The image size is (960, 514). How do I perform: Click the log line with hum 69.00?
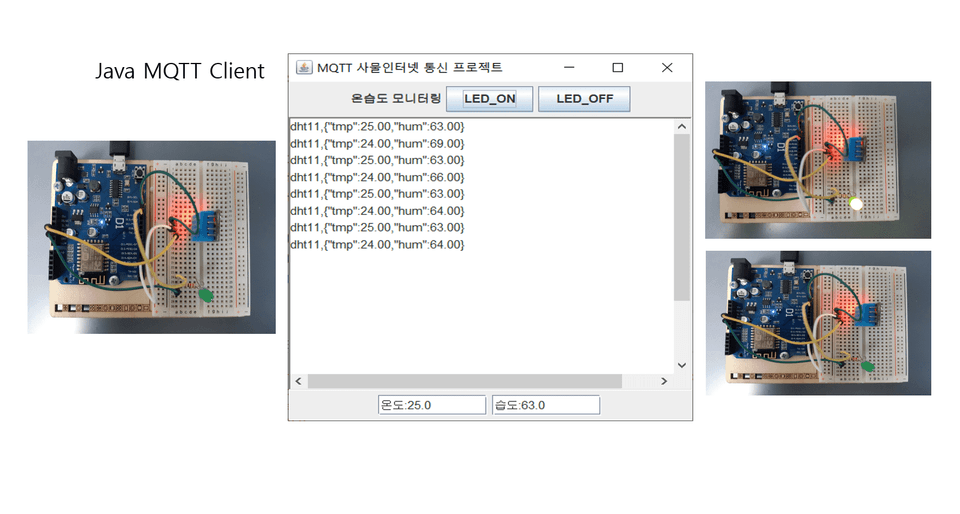point(377,144)
